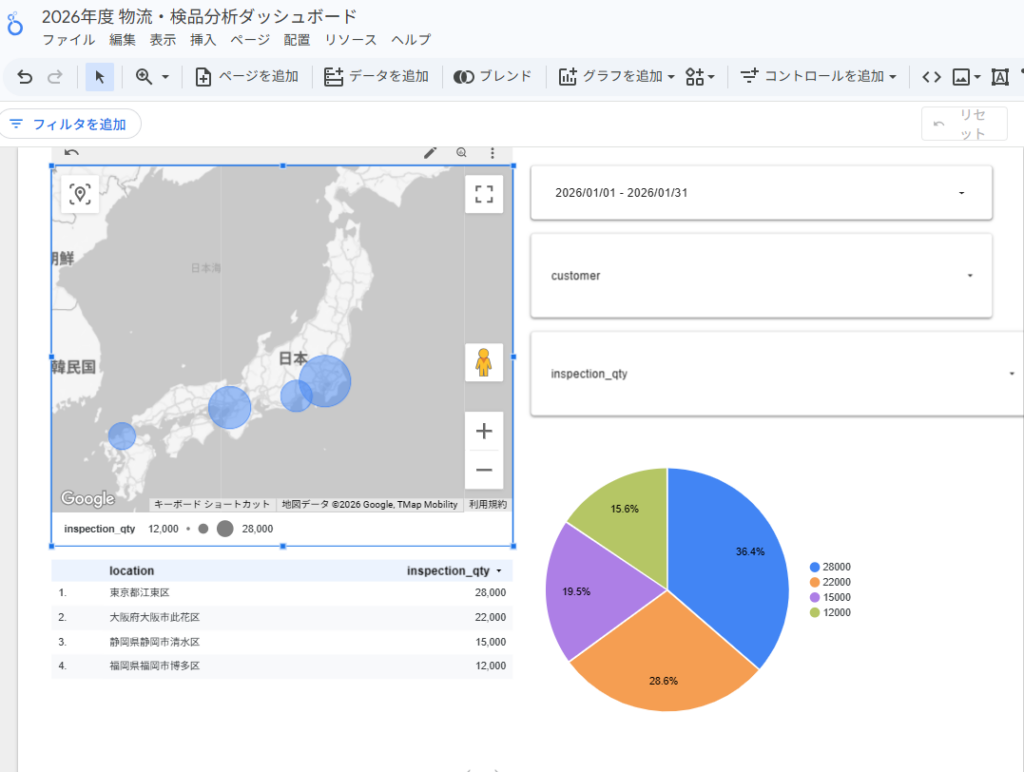Click the Looker Studio logo
Image resolution: width=1024 pixels, height=772 pixels.
pyautogui.click(x=16, y=26)
